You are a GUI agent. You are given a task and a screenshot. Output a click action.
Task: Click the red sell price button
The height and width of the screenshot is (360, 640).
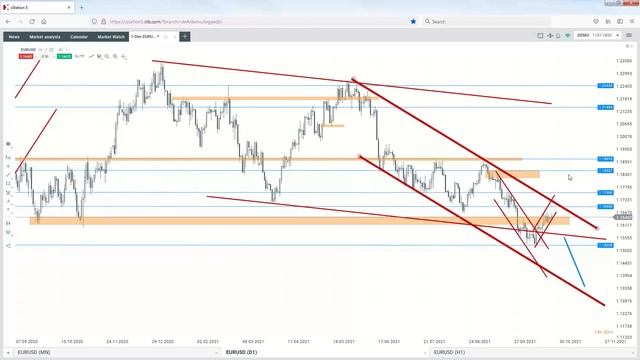pos(26,56)
